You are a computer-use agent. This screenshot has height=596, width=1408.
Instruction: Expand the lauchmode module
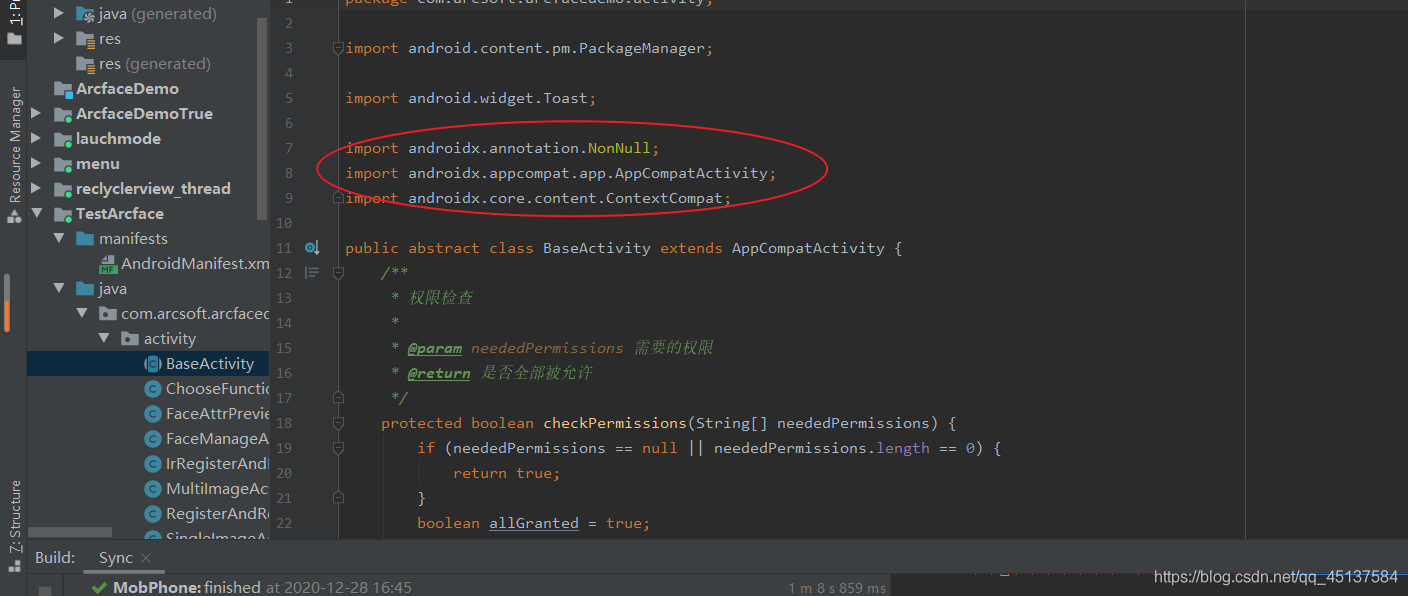pyautogui.click(x=36, y=138)
